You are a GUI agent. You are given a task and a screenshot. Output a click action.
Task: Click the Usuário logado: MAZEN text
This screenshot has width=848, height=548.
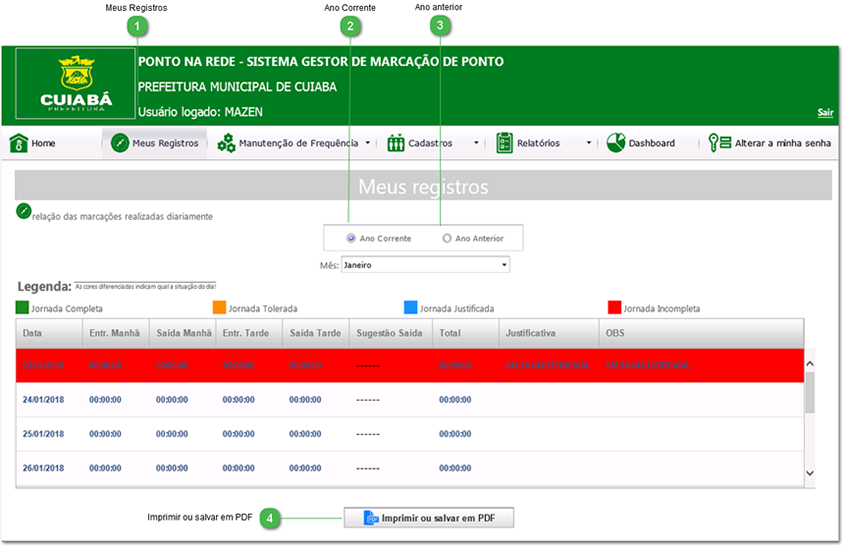[x=200, y=112]
